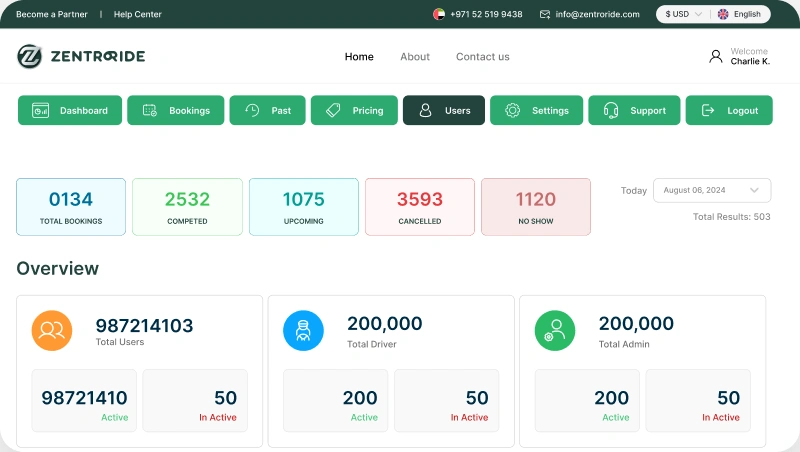Switch to the Pricing tab

click(354, 110)
